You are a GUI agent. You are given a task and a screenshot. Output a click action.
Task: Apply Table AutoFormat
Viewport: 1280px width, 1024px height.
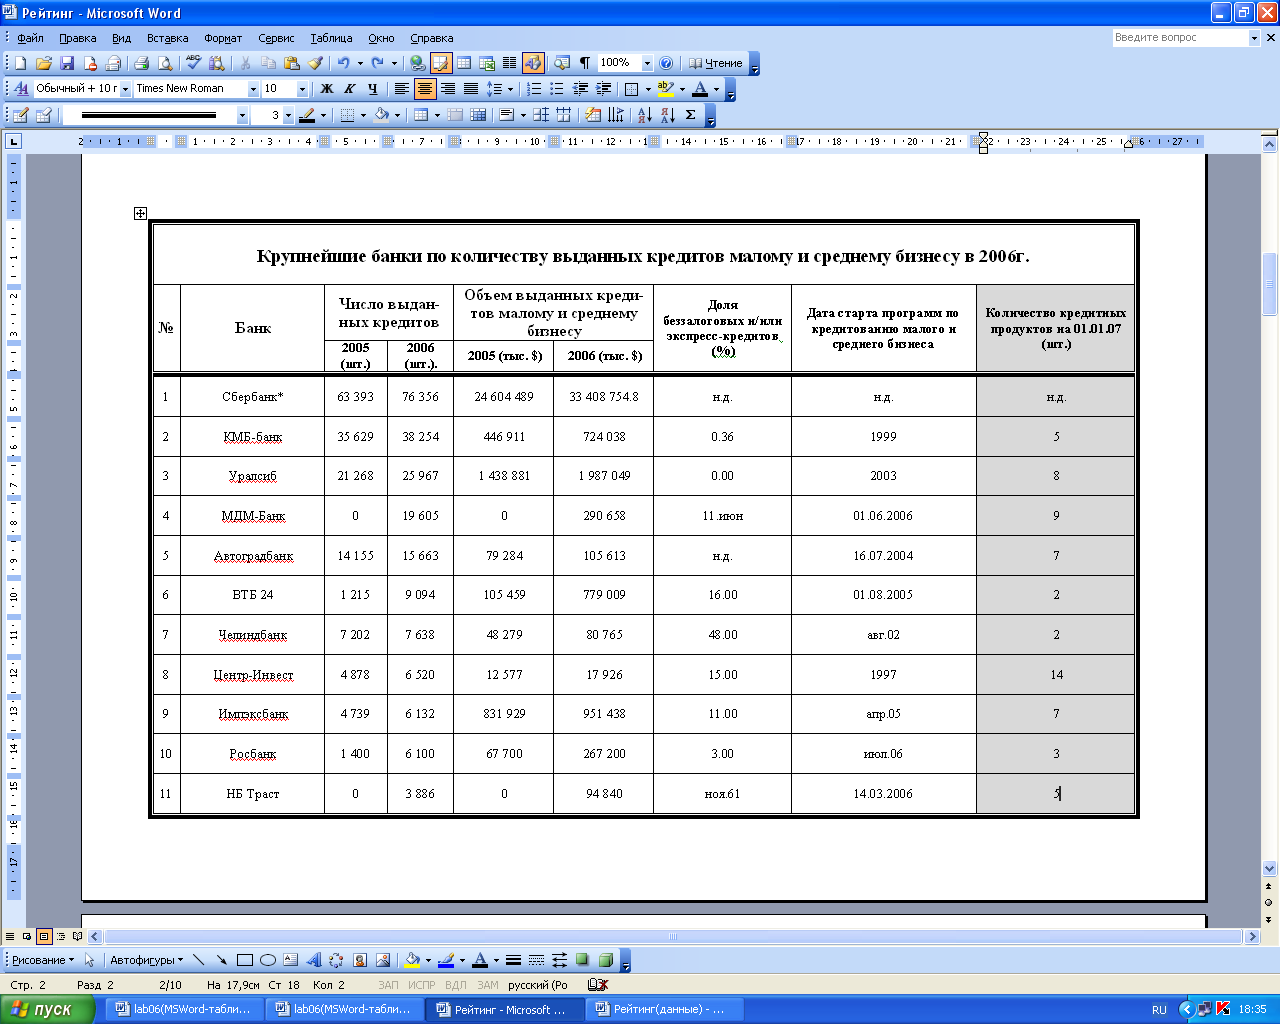(593, 115)
